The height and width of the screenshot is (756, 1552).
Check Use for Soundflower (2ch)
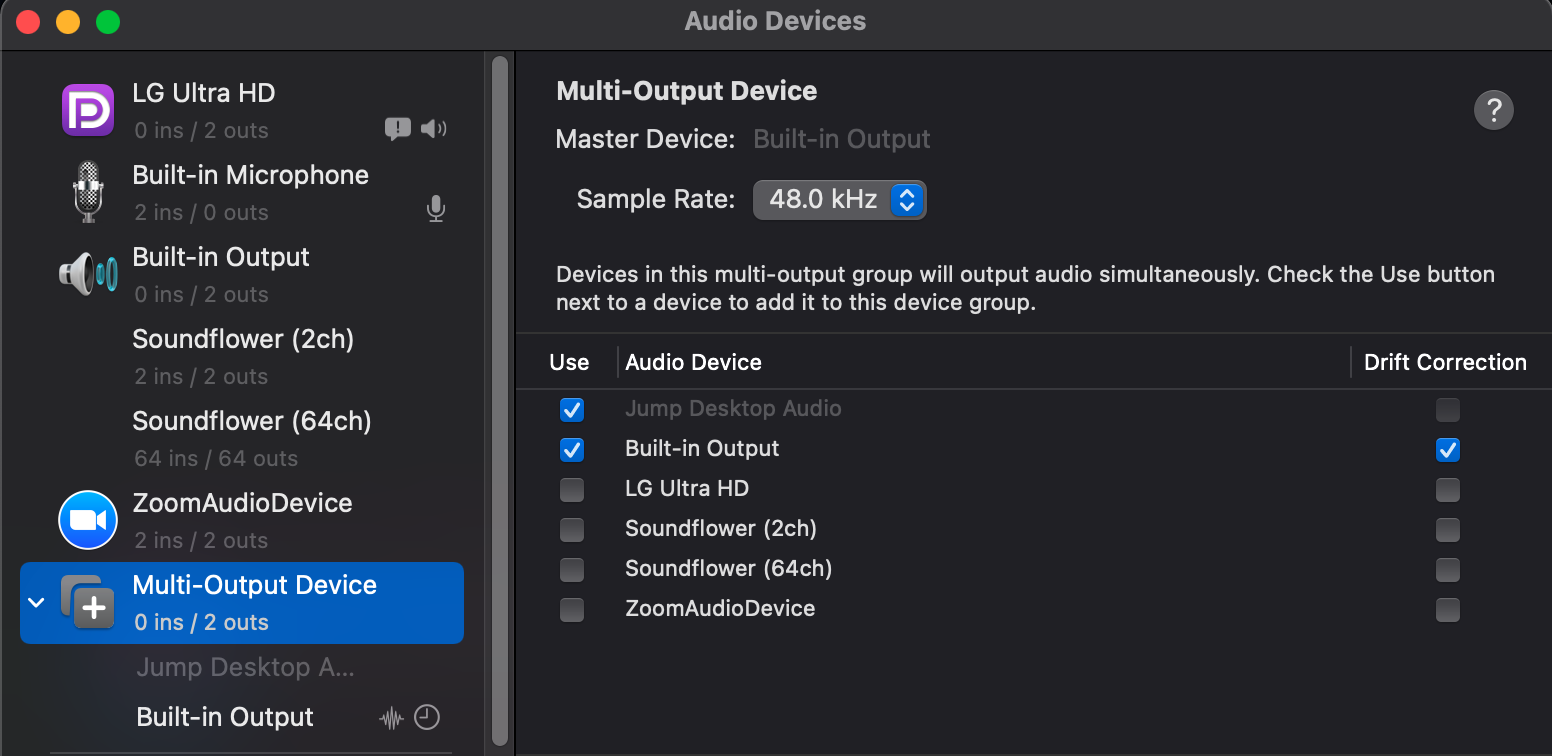coord(572,530)
